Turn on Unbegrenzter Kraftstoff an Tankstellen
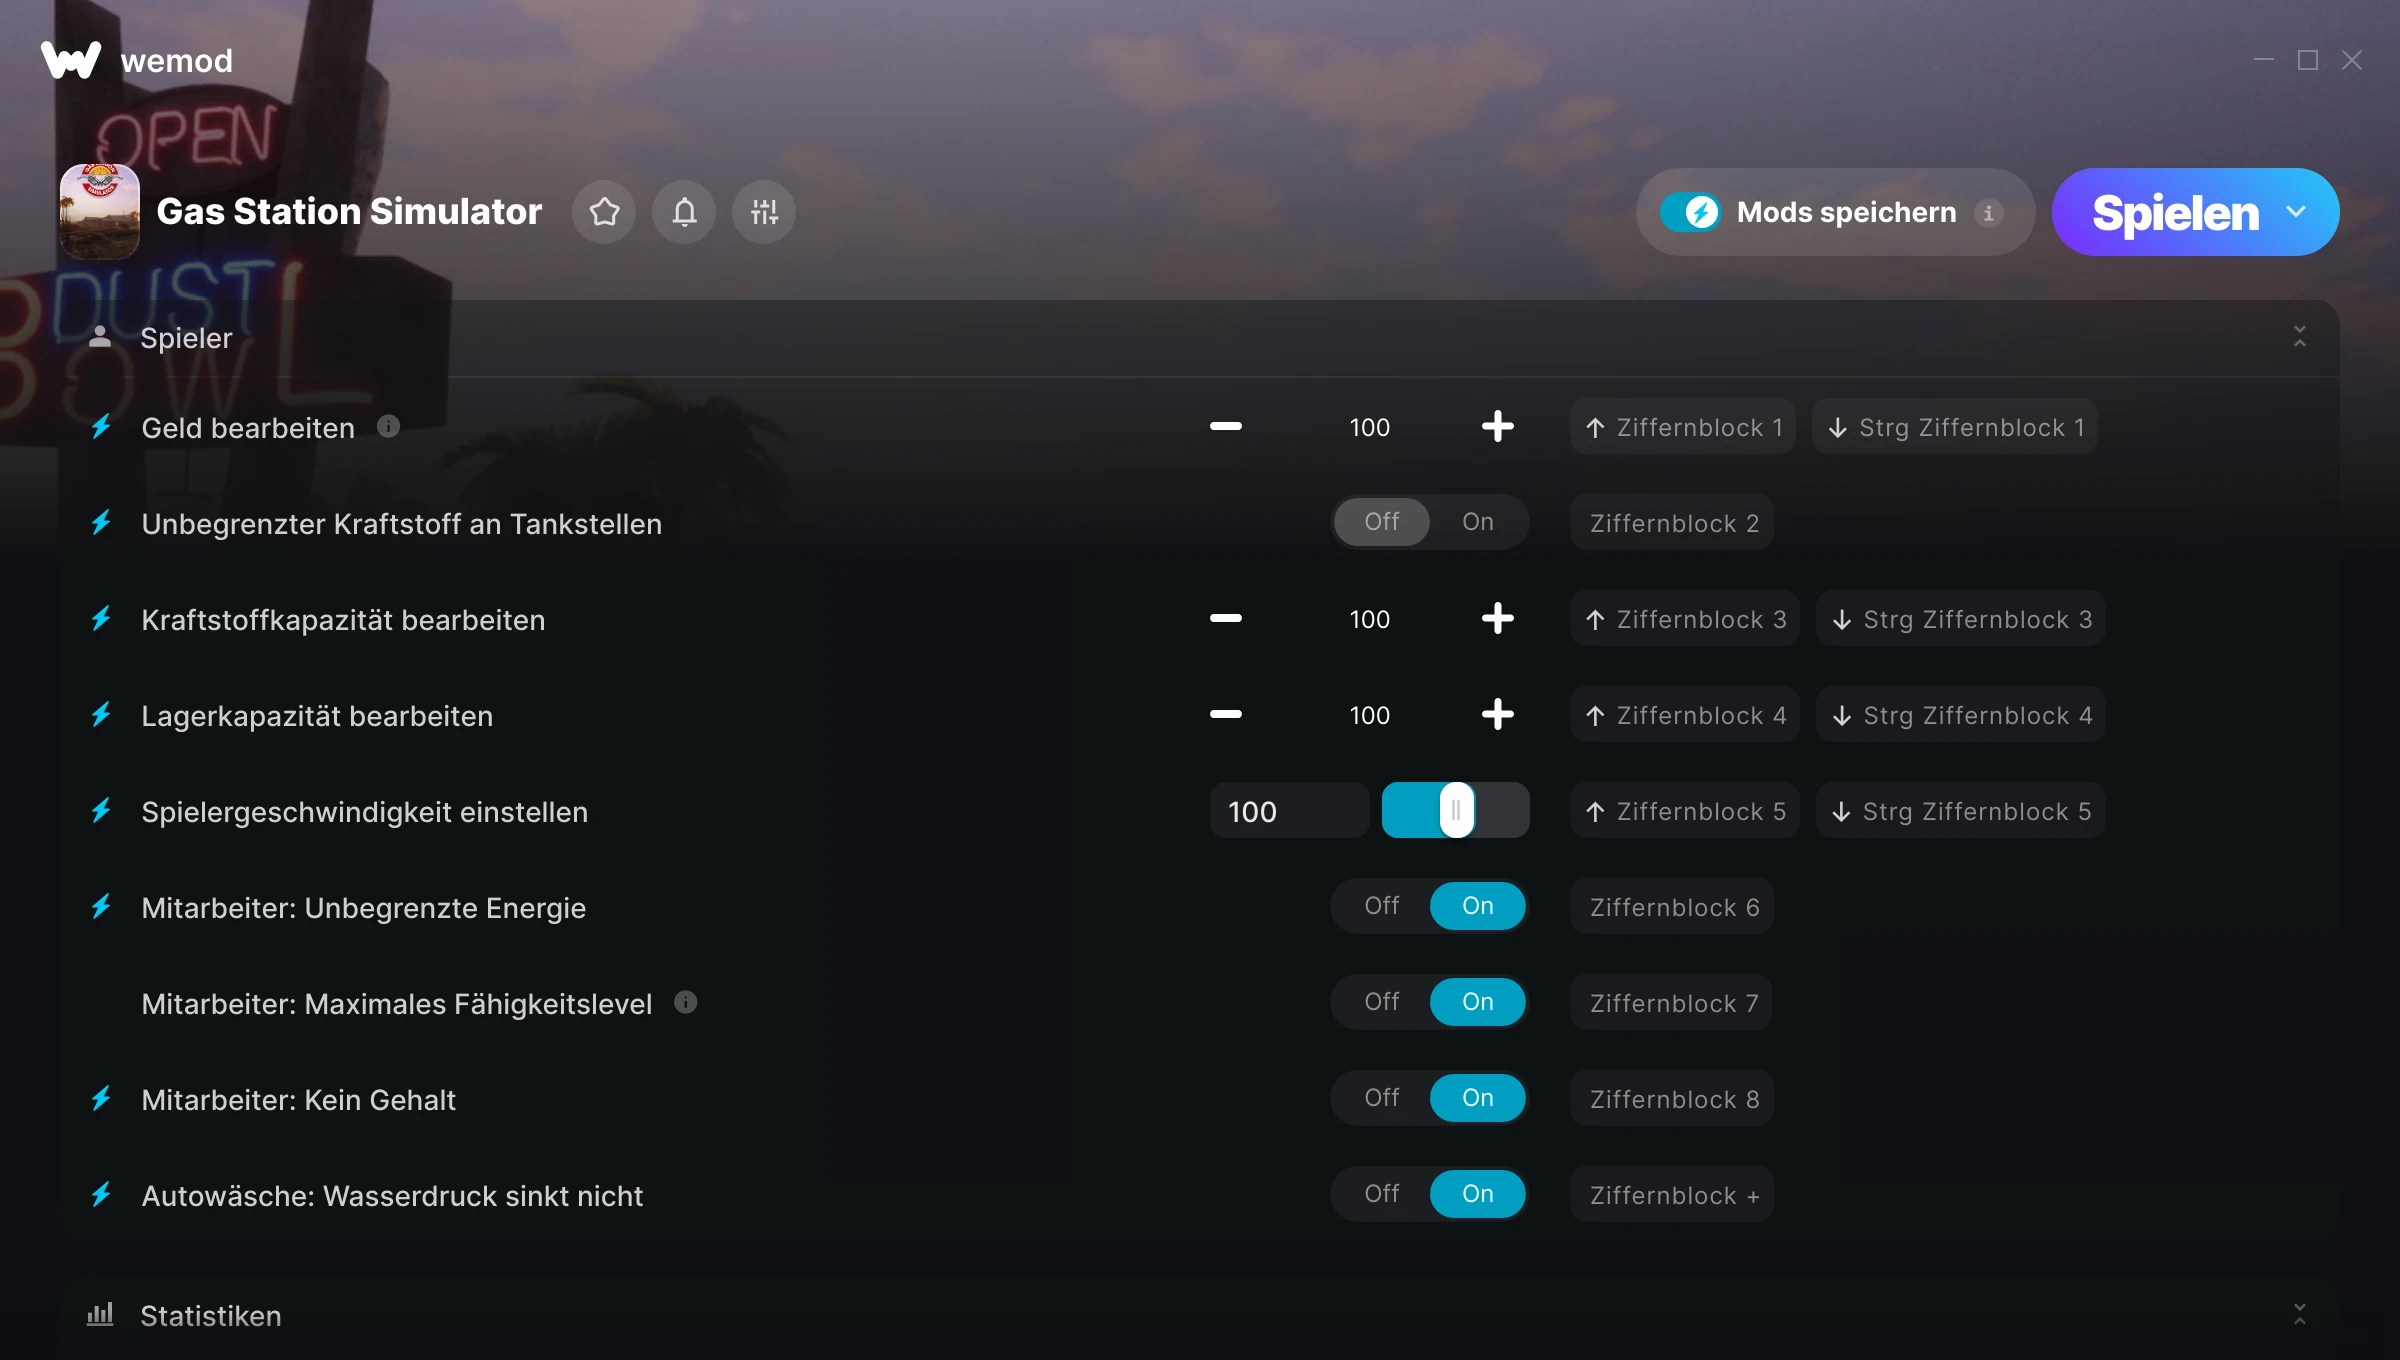The image size is (2400, 1360). [x=1478, y=522]
